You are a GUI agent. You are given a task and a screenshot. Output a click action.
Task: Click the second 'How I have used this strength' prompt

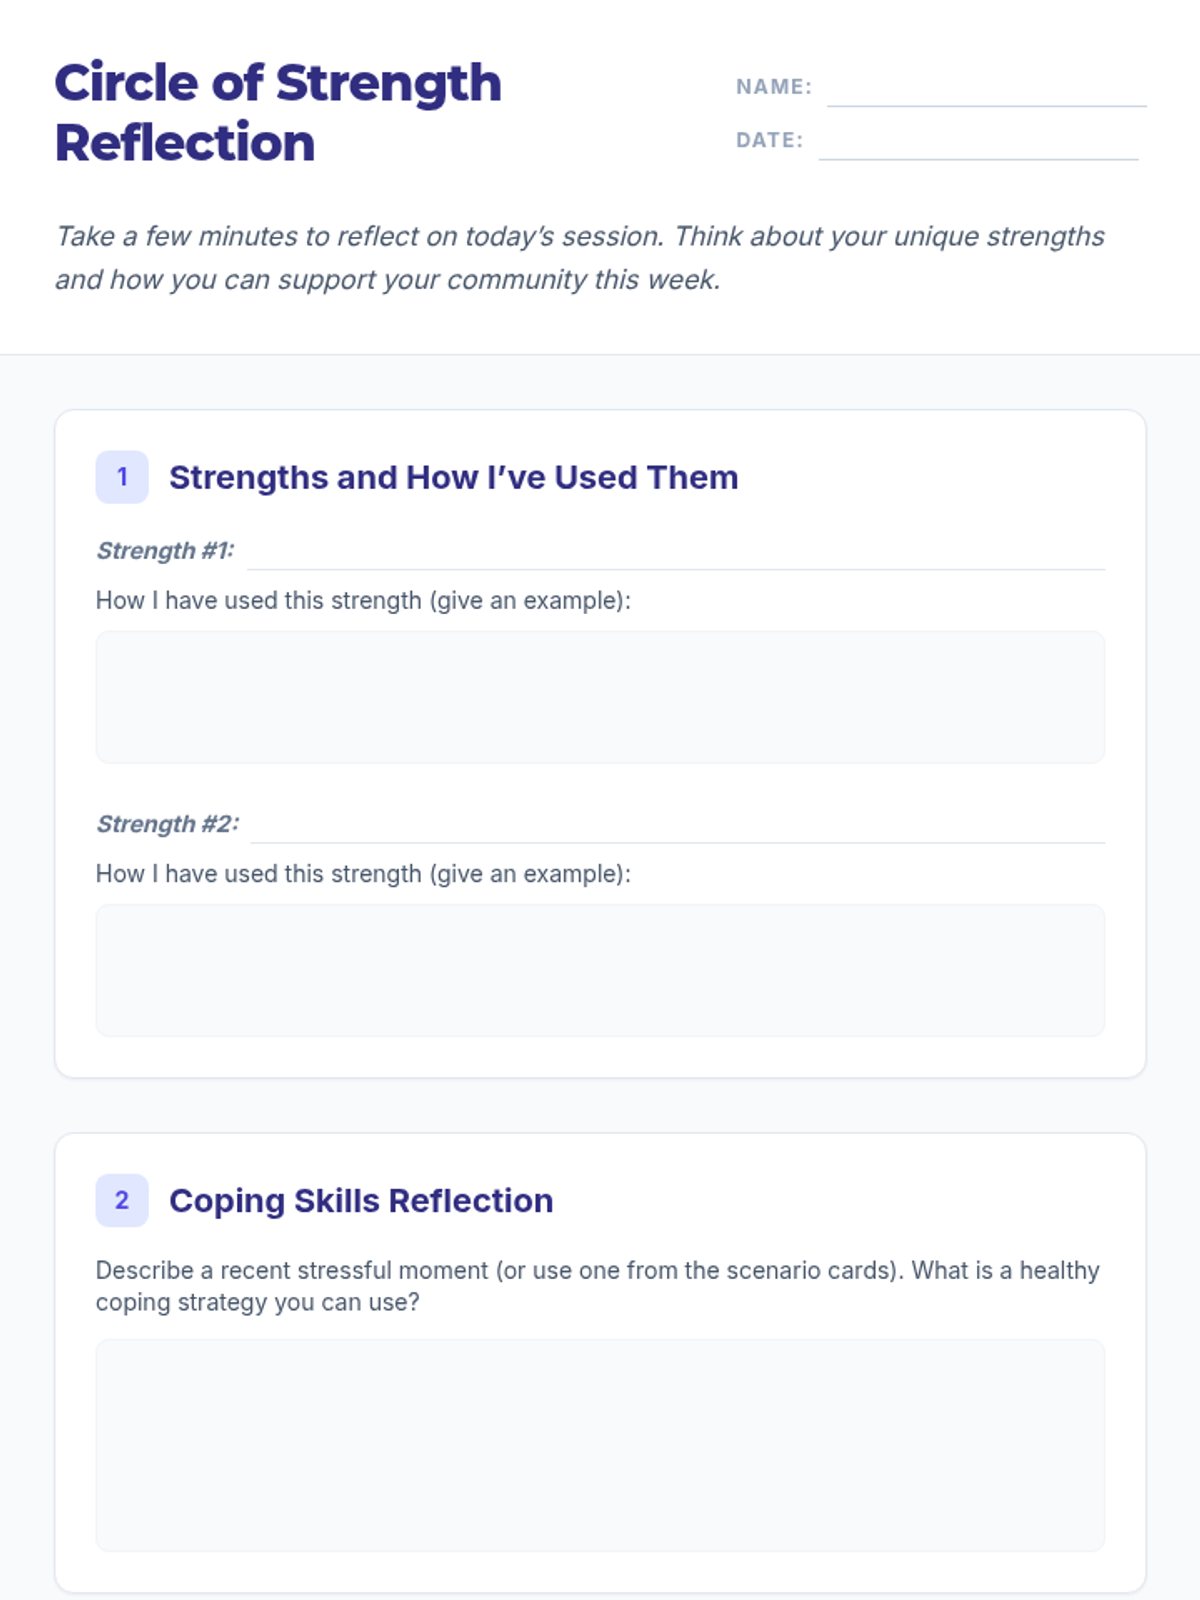coord(363,874)
